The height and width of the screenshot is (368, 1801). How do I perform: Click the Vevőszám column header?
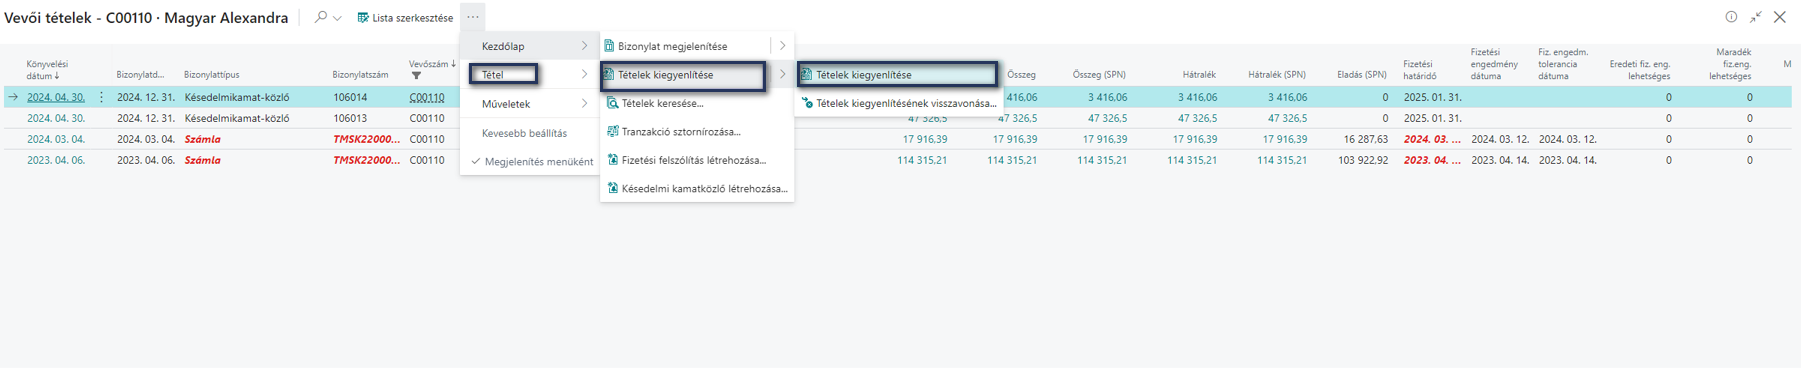coord(432,64)
